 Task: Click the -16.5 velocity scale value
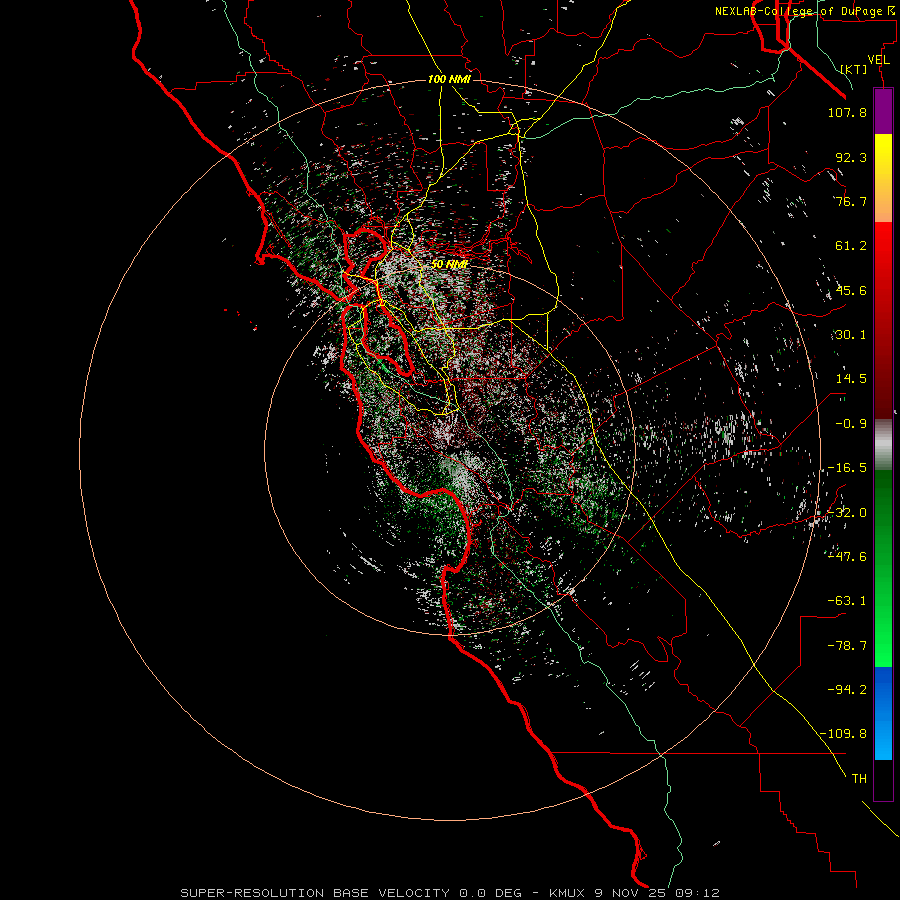(847, 468)
